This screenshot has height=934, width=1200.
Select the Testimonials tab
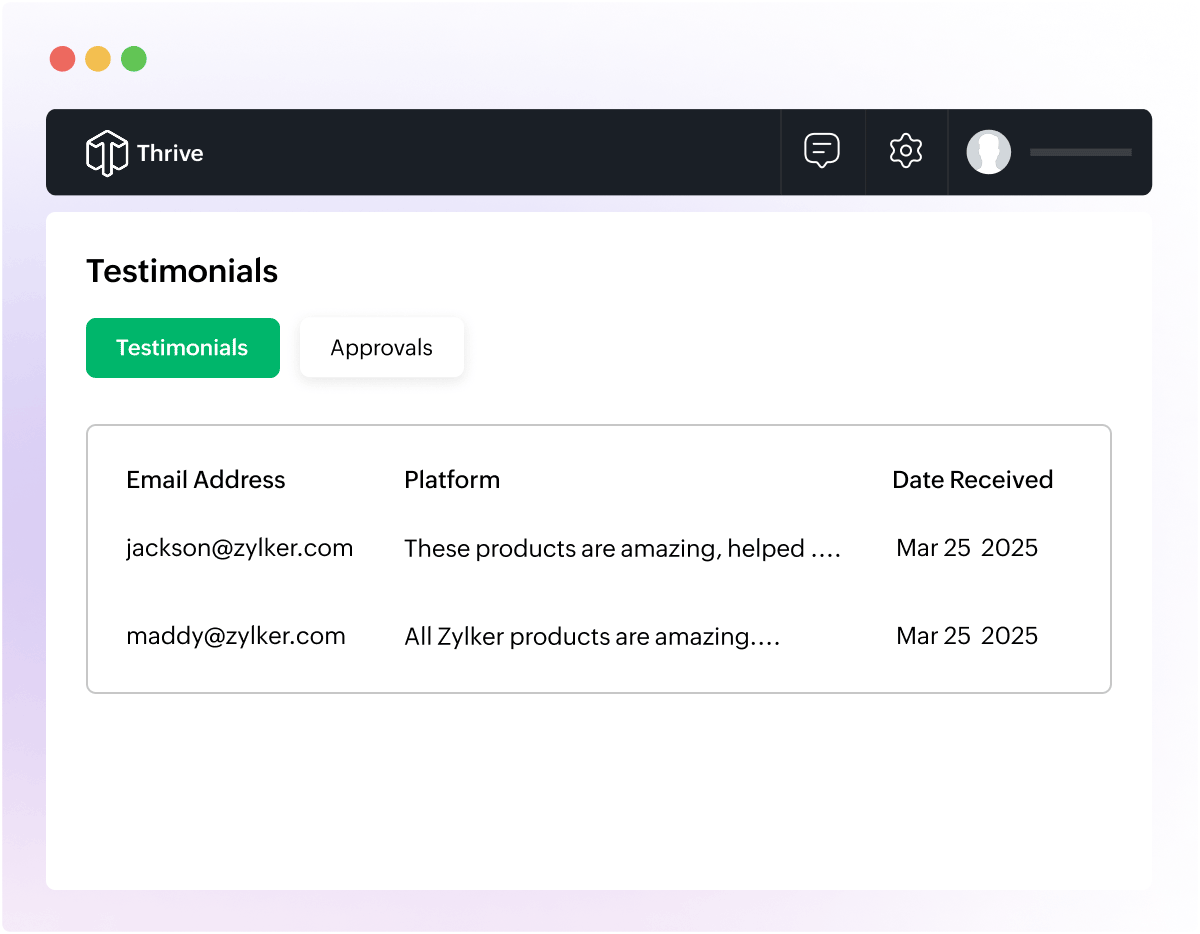pyautogui.click(x=182, y=347)
